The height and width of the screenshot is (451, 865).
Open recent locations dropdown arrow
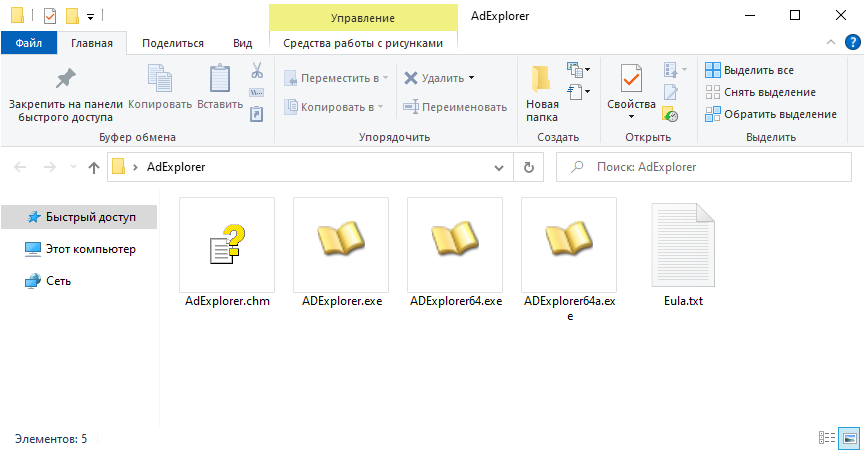(x=73, y=167)
